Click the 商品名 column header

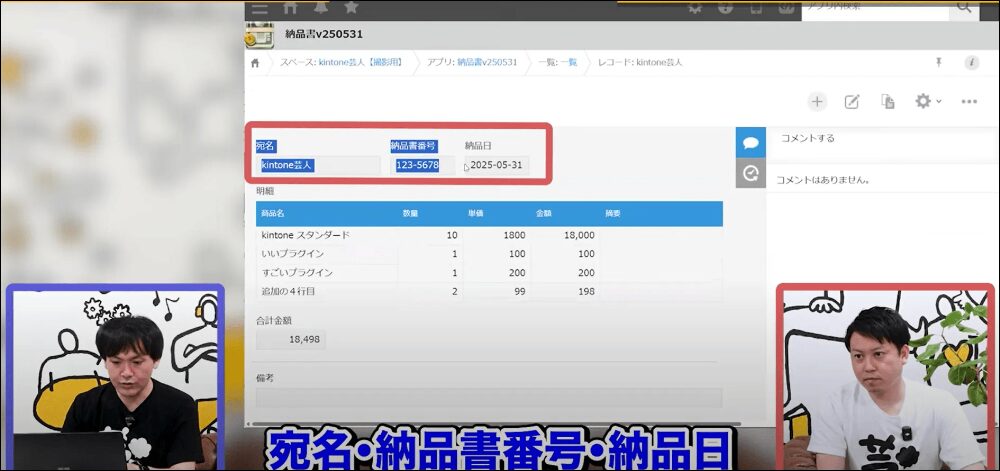coord(273,214)
